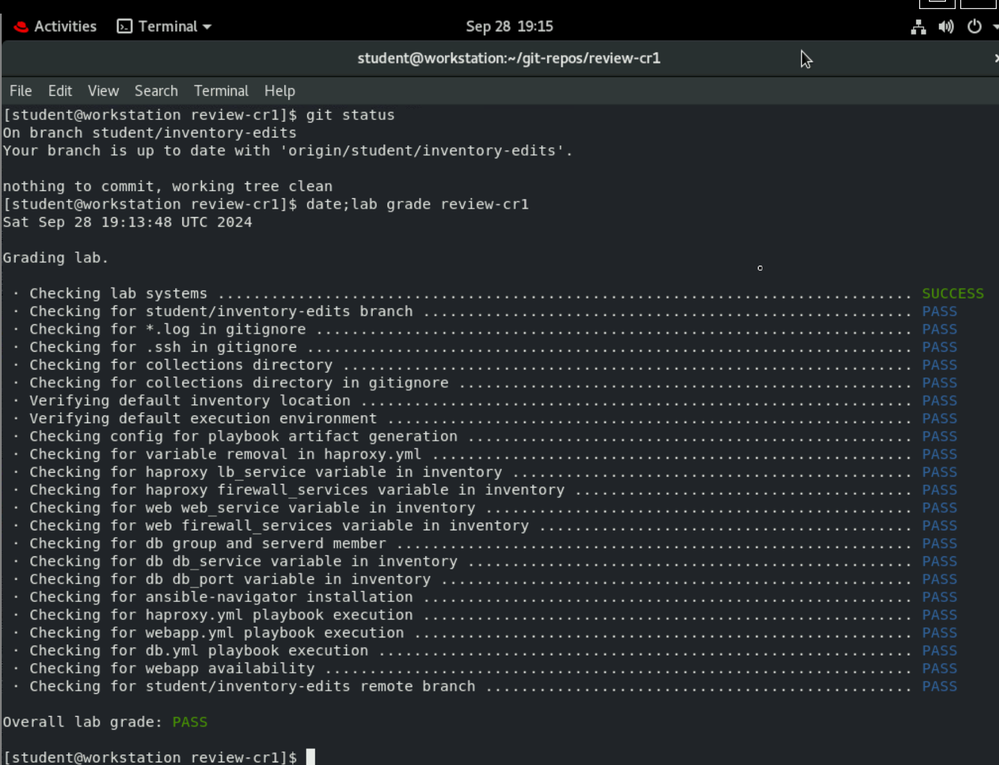Screen dimensions: 999x765
Task: Open the Search menu
Action: pos(156,91)
